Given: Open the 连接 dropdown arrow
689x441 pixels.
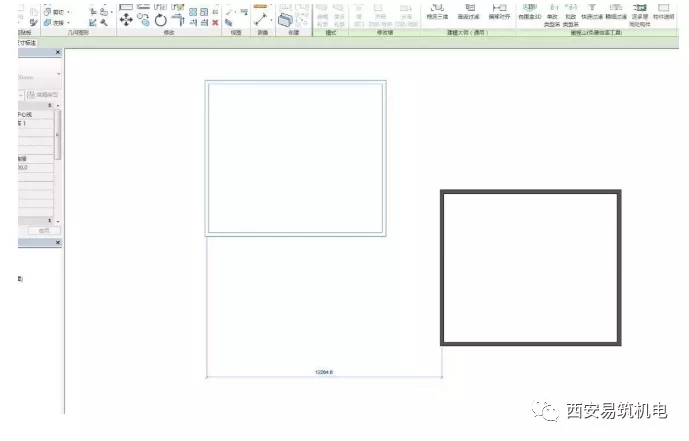Looking at the screenshot, I should pyautogui.click(x=68, y=22).
